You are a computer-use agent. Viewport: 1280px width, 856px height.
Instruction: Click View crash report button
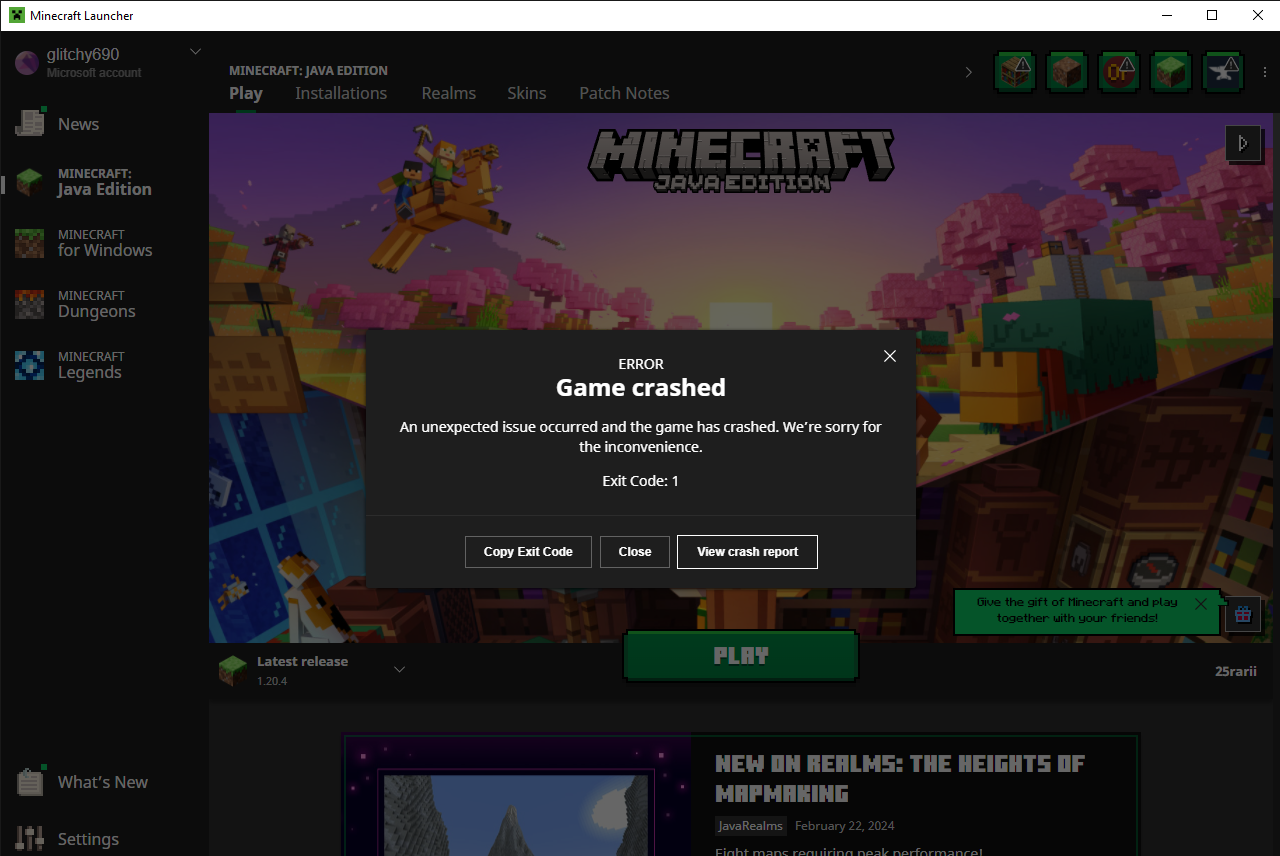(747, 552)
